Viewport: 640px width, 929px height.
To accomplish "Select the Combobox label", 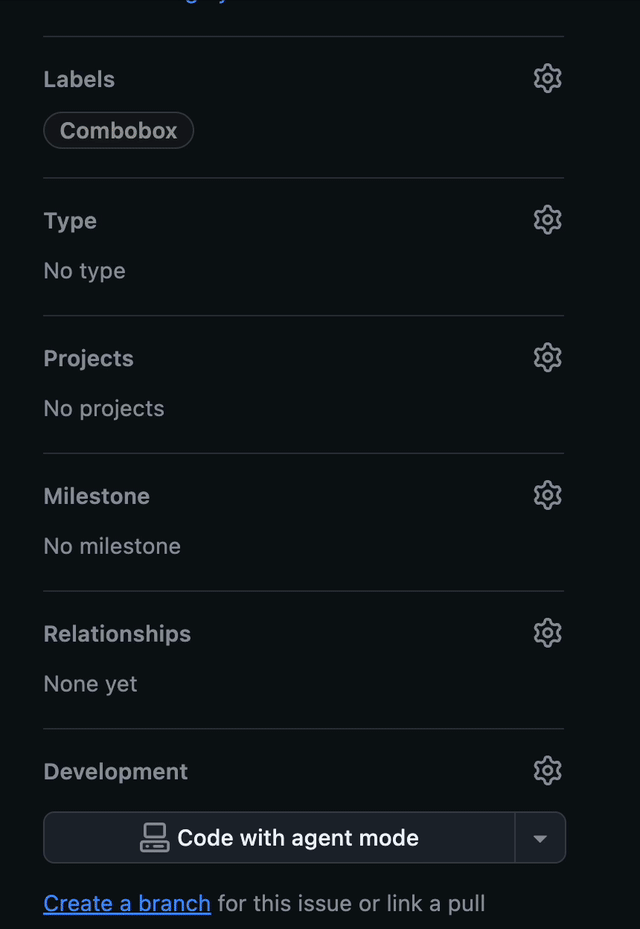I will [x=118, y=130].
